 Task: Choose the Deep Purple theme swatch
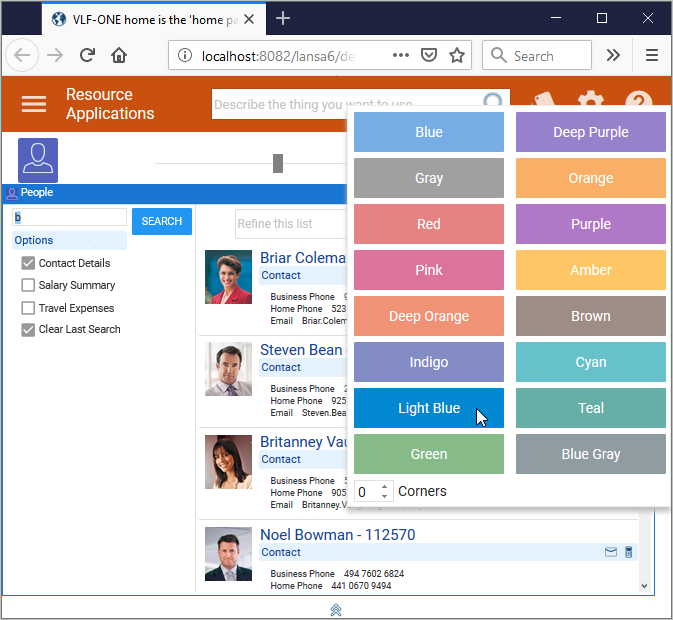coord(591,132)
